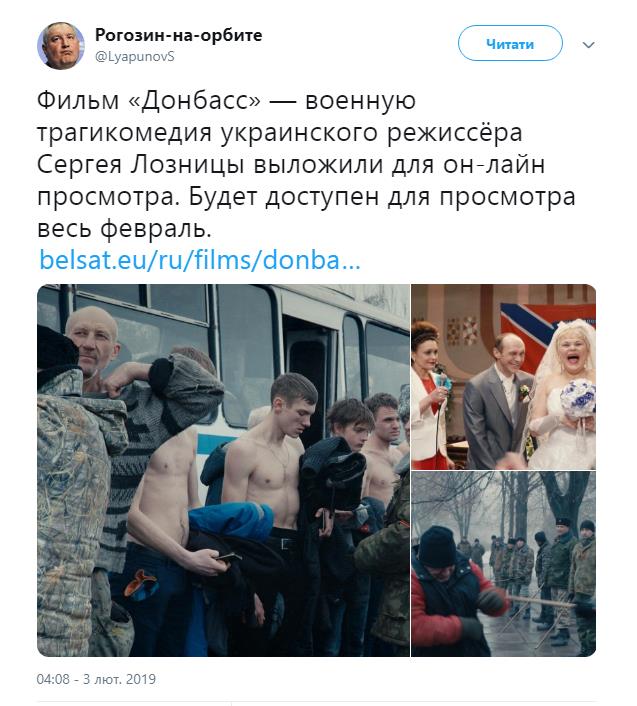Click the 04:08 - 3 лют. 2019 timestamp
This screenshot has width=637, height=706.
pos(96,679)
